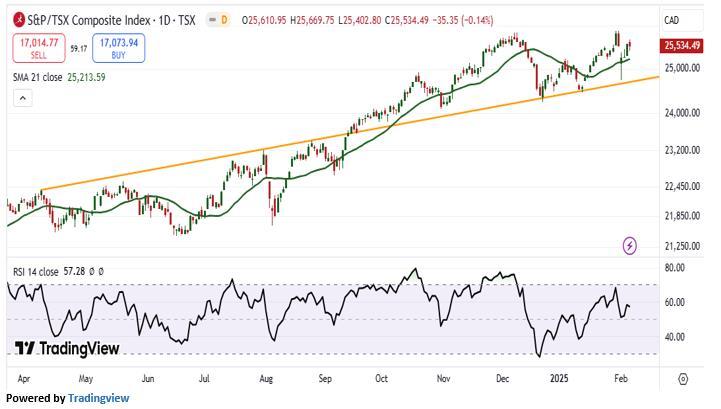Viewport: 721px width, 409px height.
Task: Click the 21,250.00 price axis label
Action: 682,246
